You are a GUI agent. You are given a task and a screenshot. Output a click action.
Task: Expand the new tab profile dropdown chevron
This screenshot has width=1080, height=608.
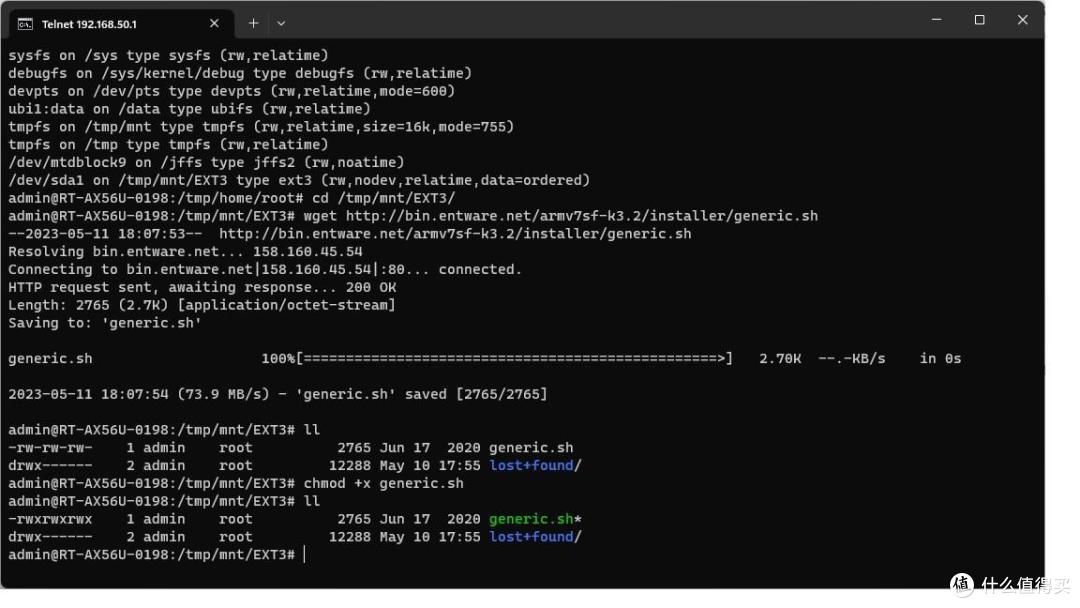[281, 23]
